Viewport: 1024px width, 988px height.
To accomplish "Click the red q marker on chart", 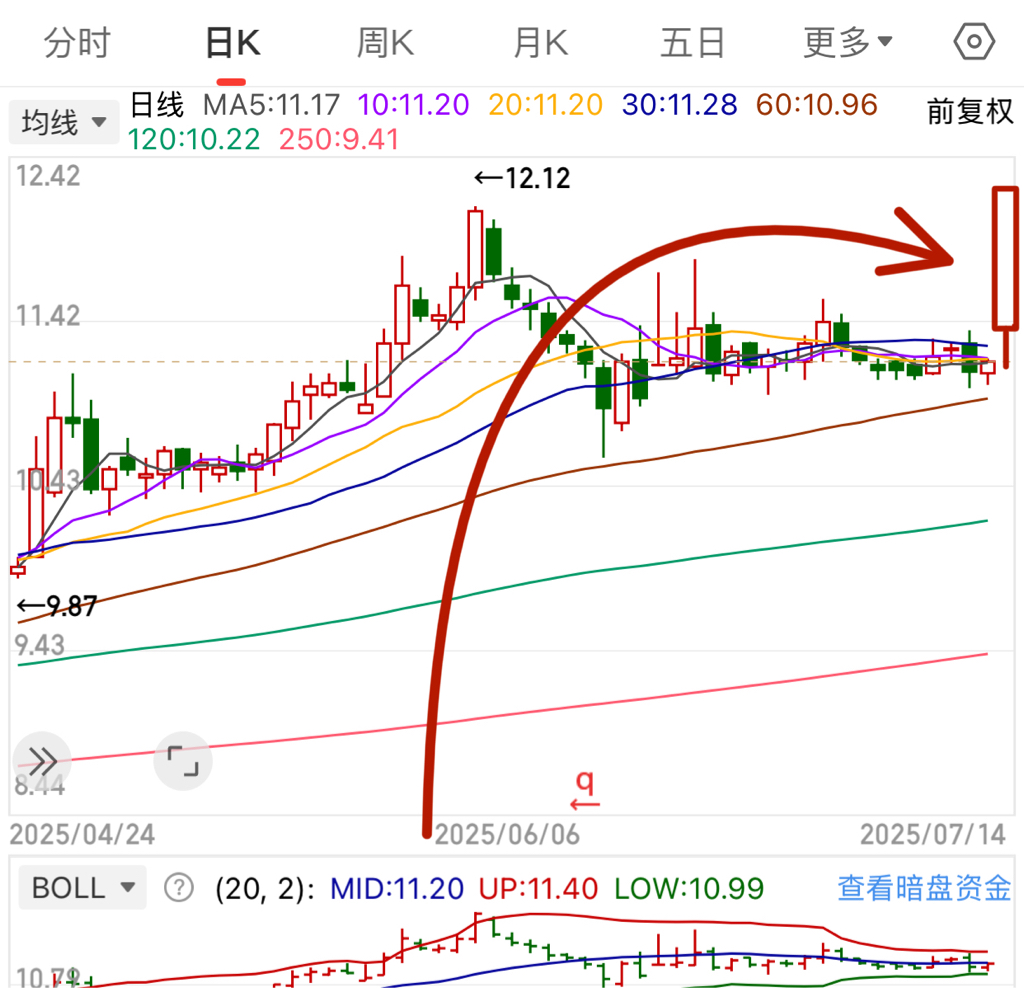I will tap(585, 789).
